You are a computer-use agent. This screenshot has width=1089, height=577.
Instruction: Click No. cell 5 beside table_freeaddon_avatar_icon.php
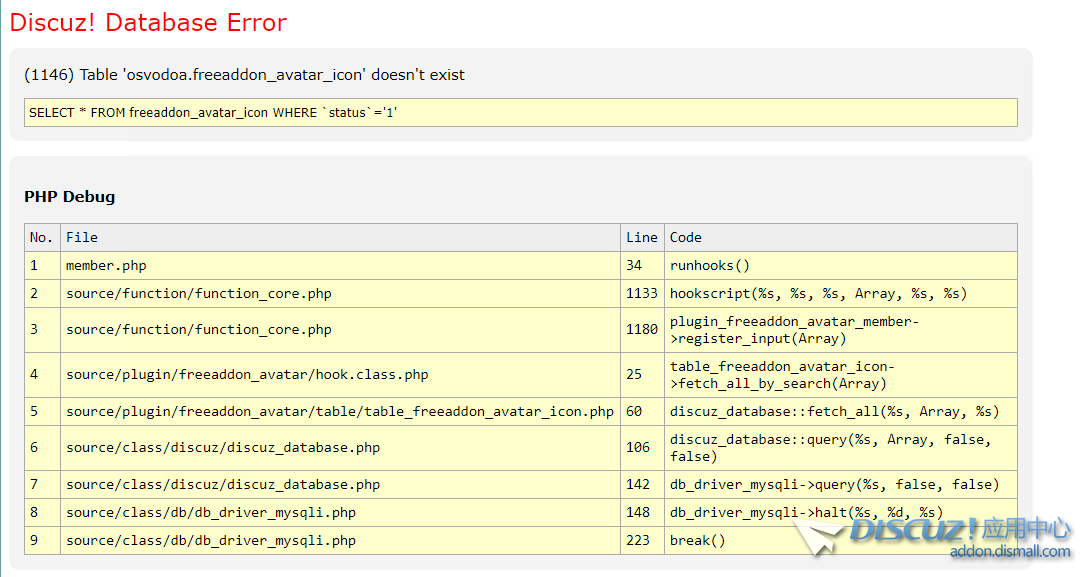click(x=42, y=412)
